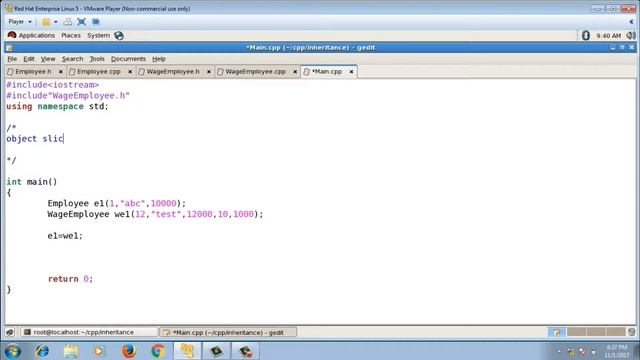Click the 'e1=we1;' statement

tap(65, 236)
